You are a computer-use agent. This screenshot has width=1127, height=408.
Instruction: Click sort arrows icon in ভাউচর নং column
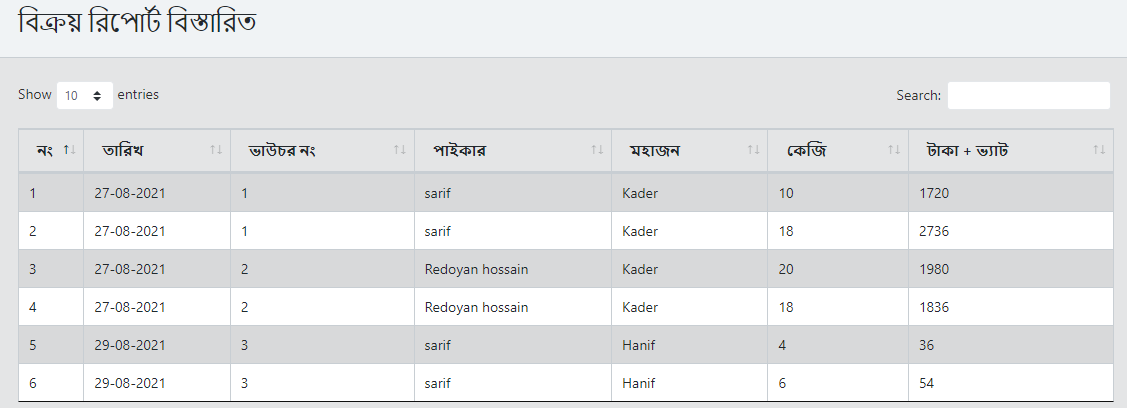click(x=399, y=150)
